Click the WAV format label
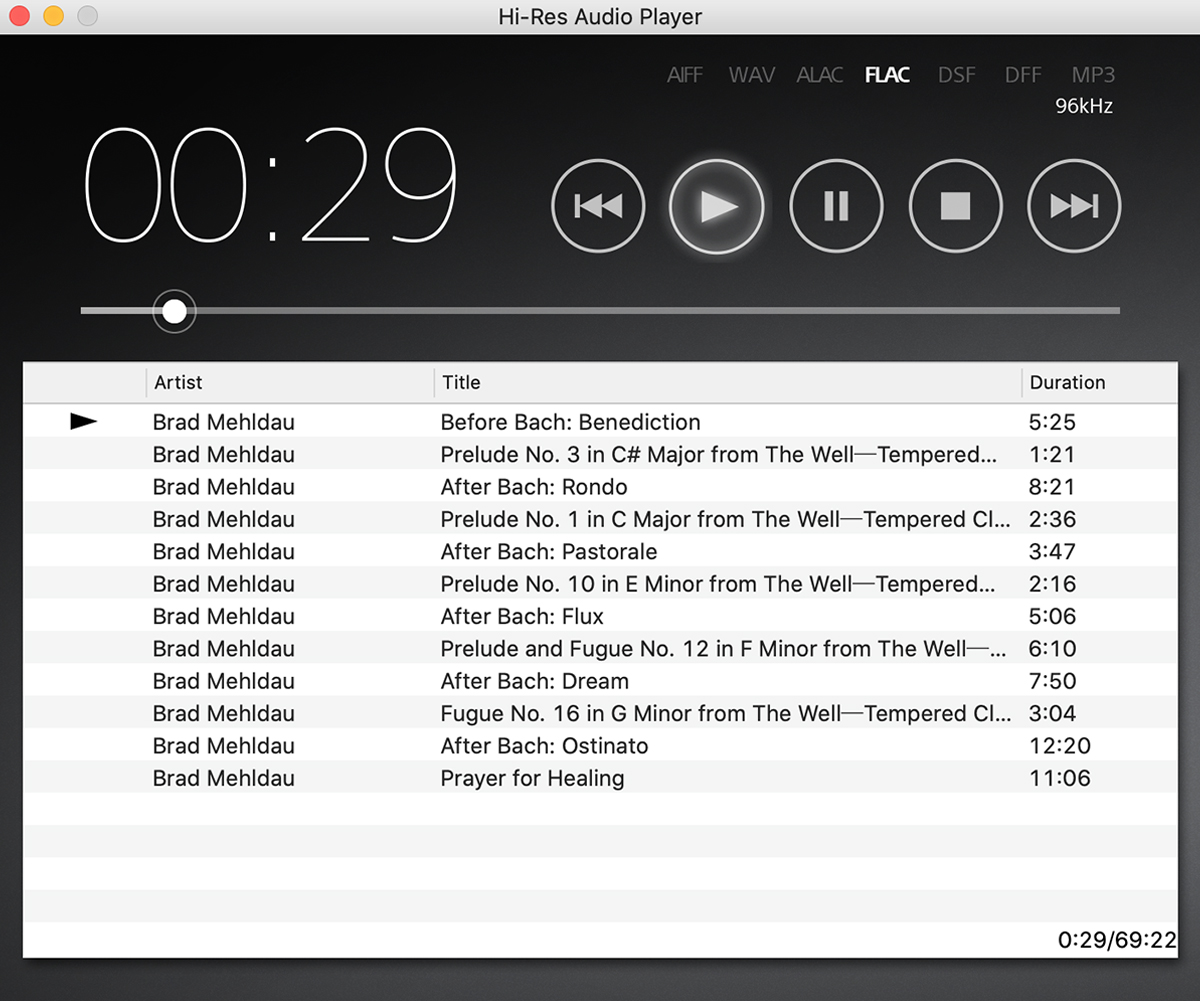The image size is (1200, 1001). pyautogui.click(x=752, y=75)
